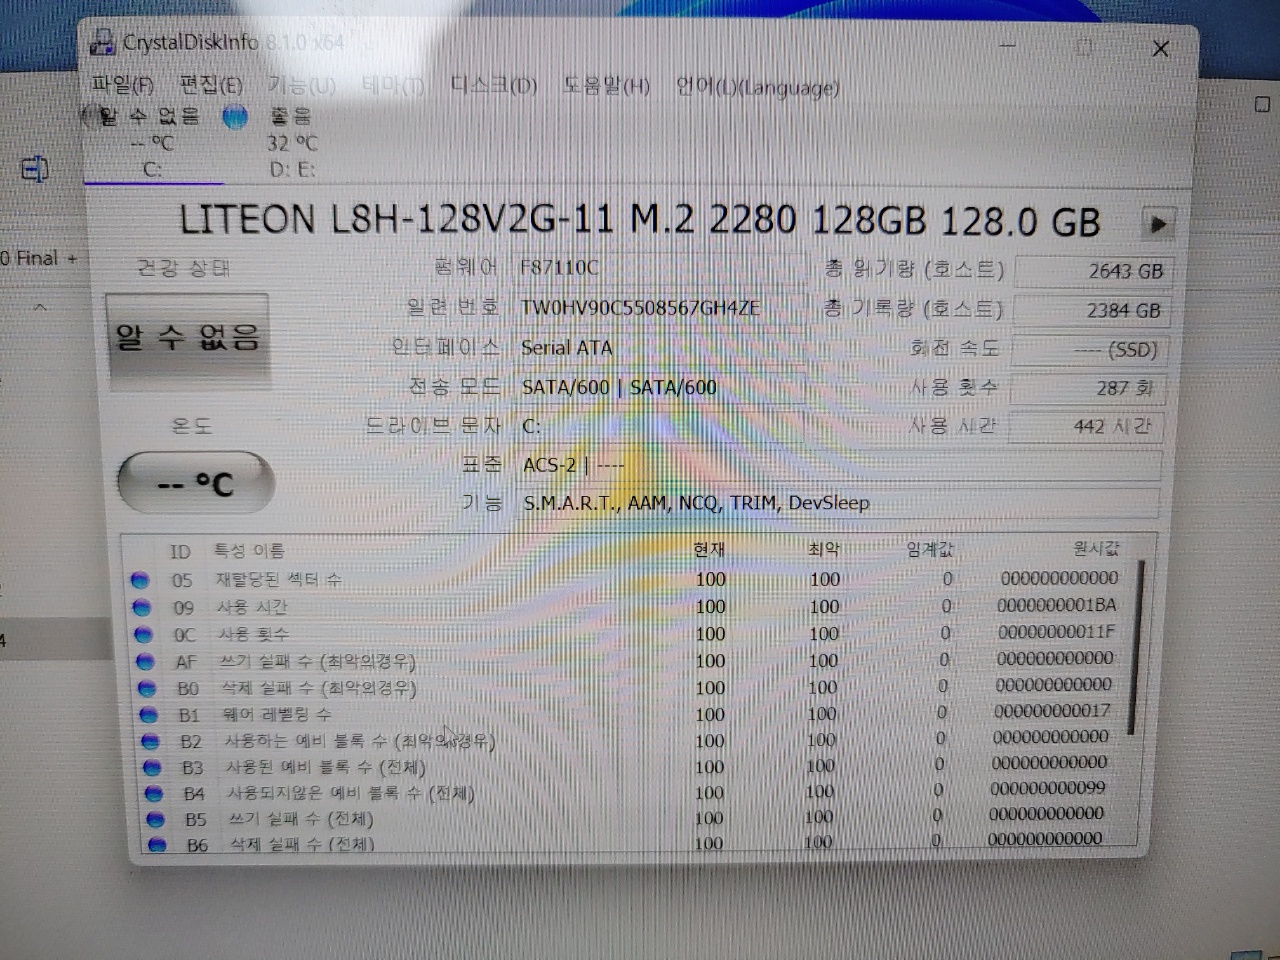
Task: Close the CrystalDiskInfo window
Action: (1160, 48)
